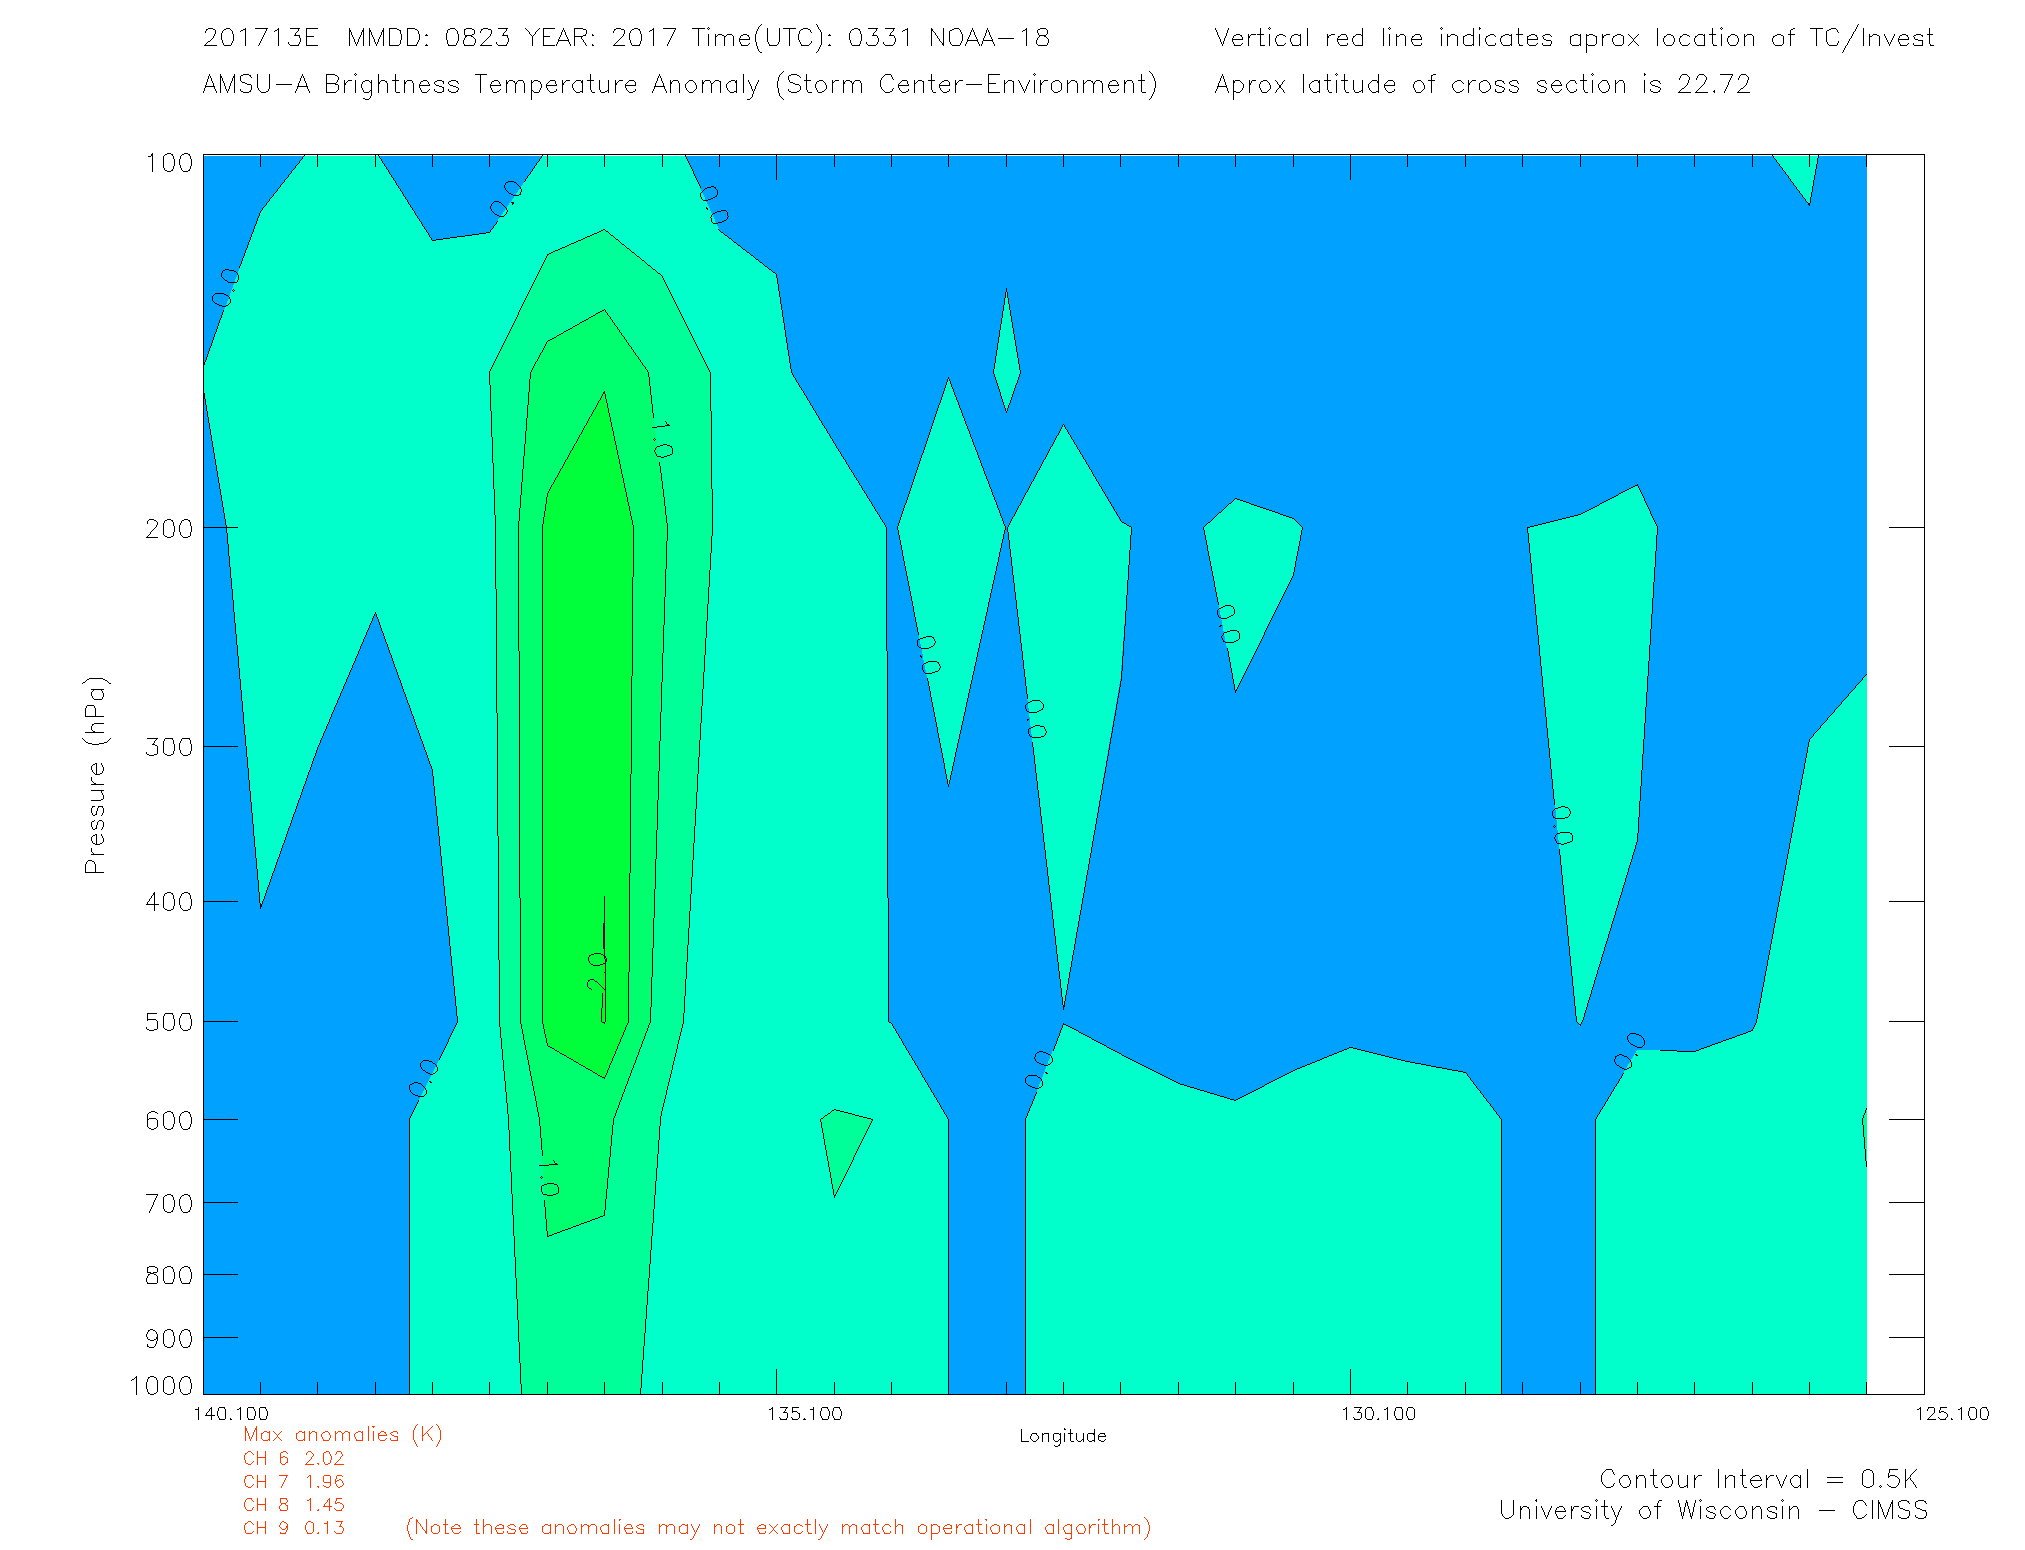The width and height of the screenshot is (2025, 1550).
Task: Click the 2.0 contour label
Action: coord(597,971)
